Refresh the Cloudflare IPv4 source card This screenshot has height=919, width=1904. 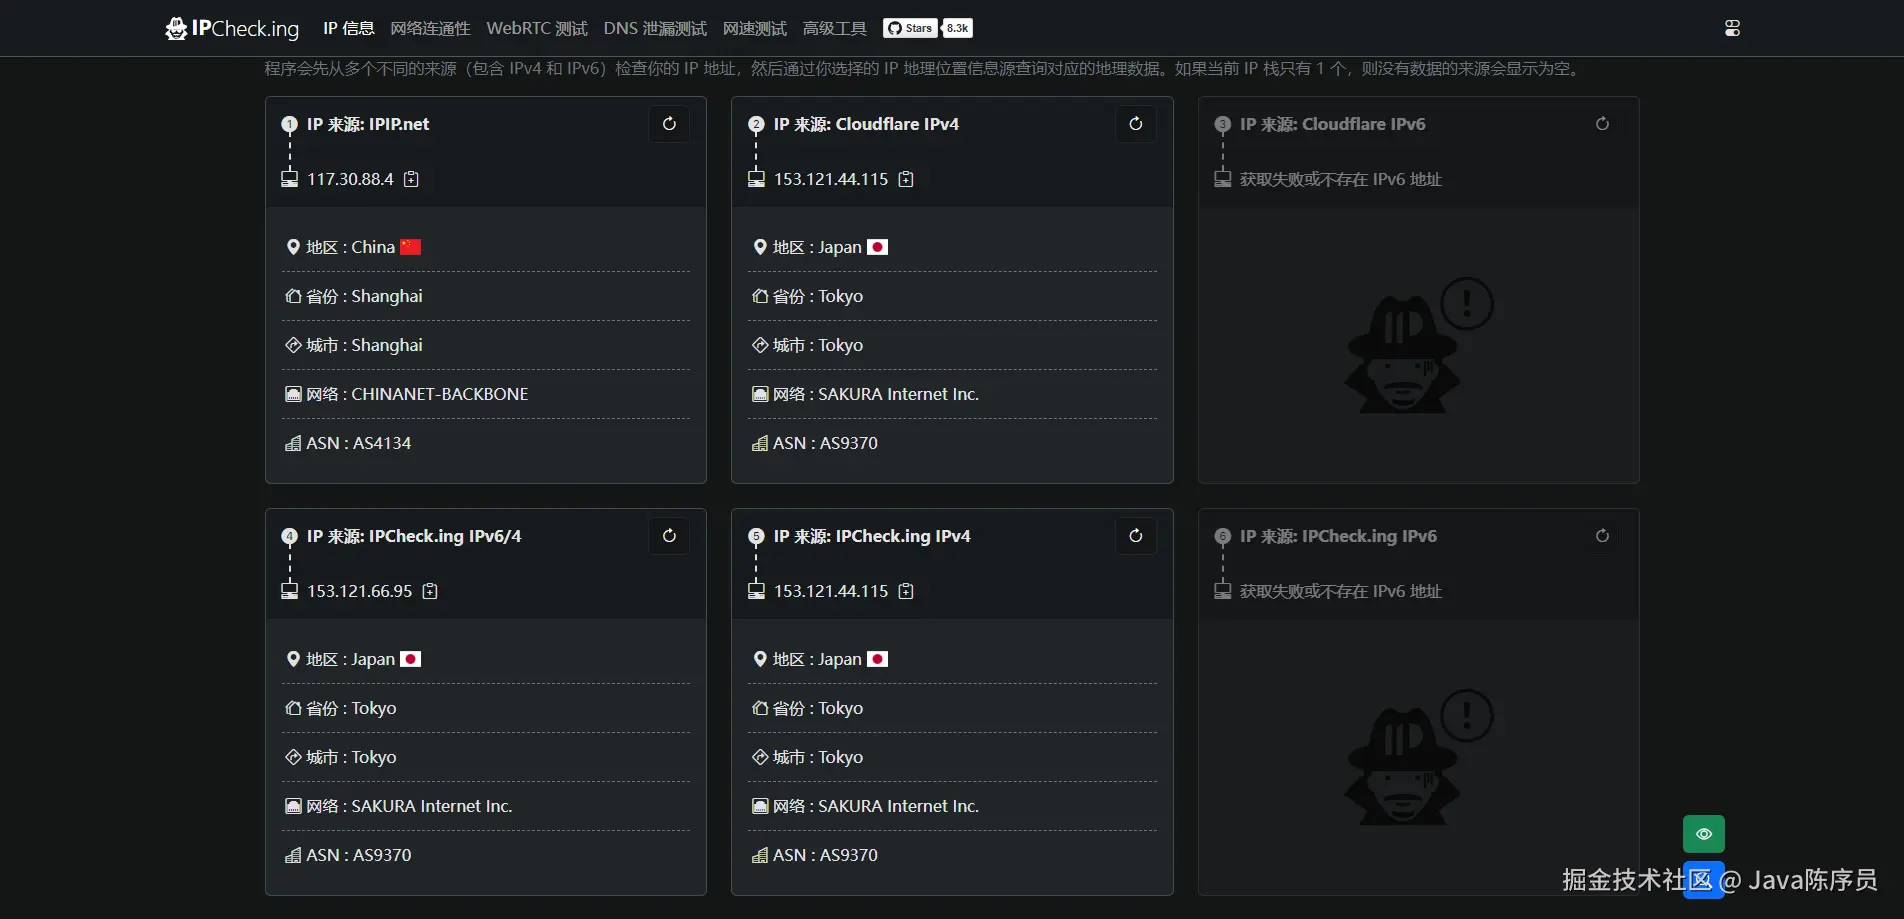1136,124
